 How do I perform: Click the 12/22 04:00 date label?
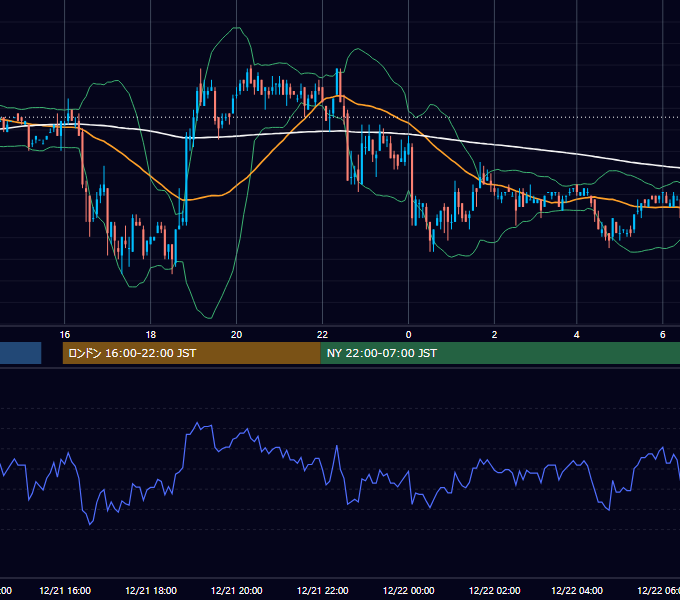577,590
